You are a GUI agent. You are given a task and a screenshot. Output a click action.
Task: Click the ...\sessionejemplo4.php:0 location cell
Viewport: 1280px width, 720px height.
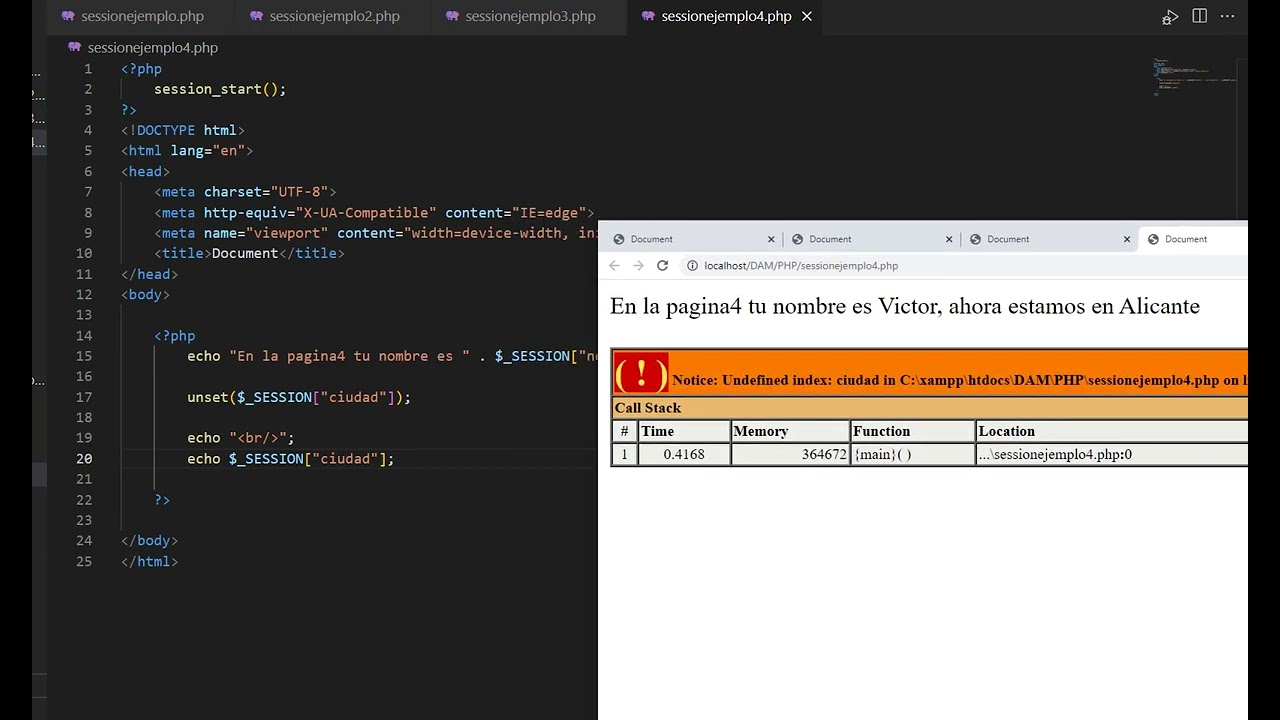tap(1111, 454)
